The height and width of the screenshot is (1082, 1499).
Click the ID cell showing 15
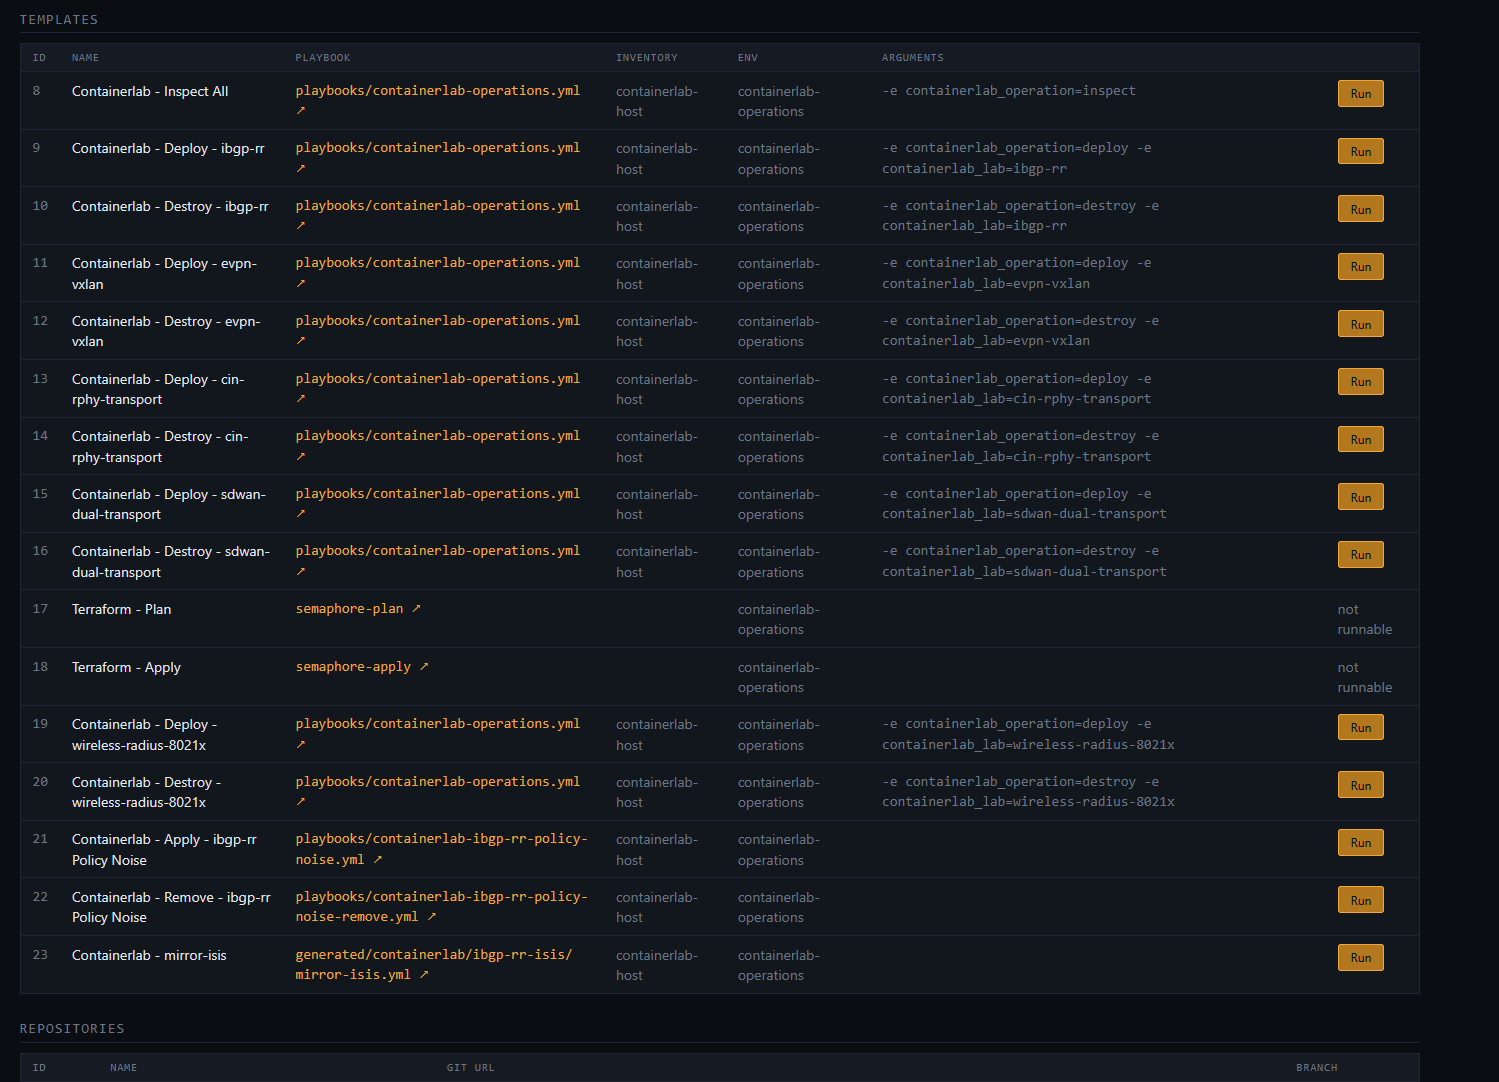40,494
